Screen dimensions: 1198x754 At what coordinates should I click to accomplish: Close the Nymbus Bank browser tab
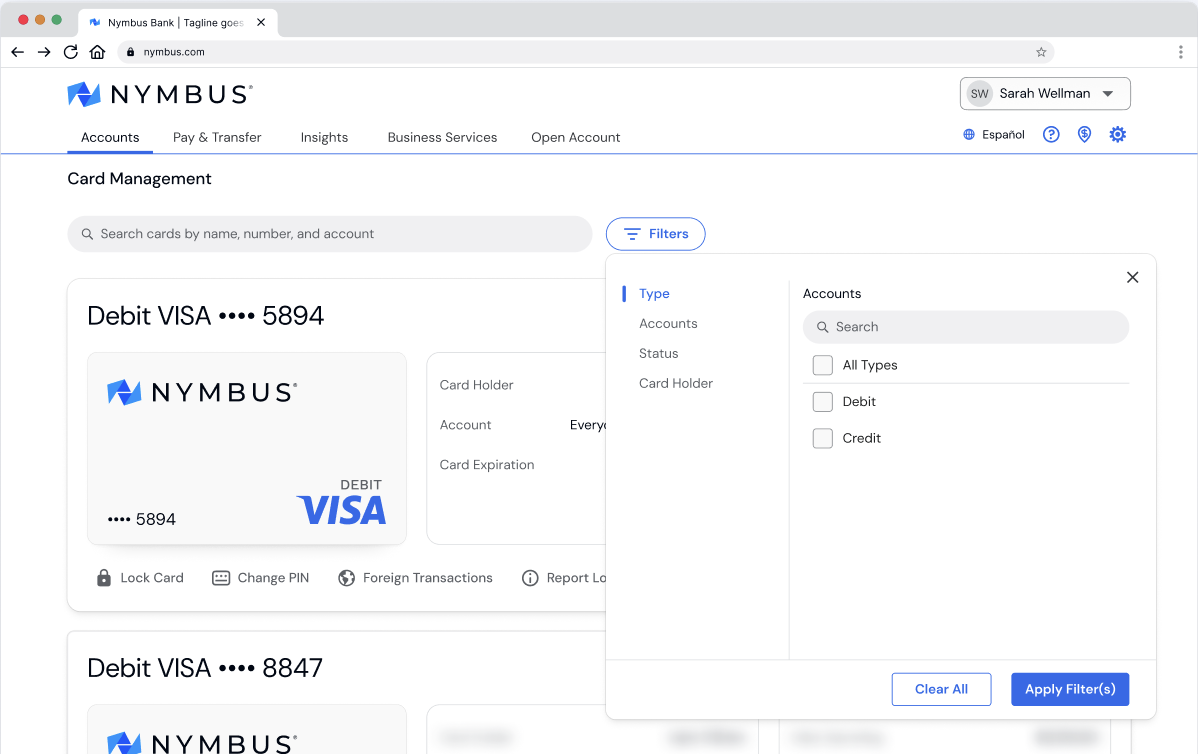click(x=261, y=22)
